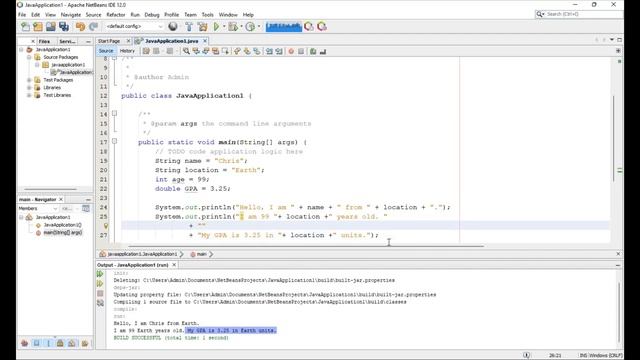The image size is (640, 360).
Task: Click the red Start Macro Recording icon
Action: tap(291, 51)
